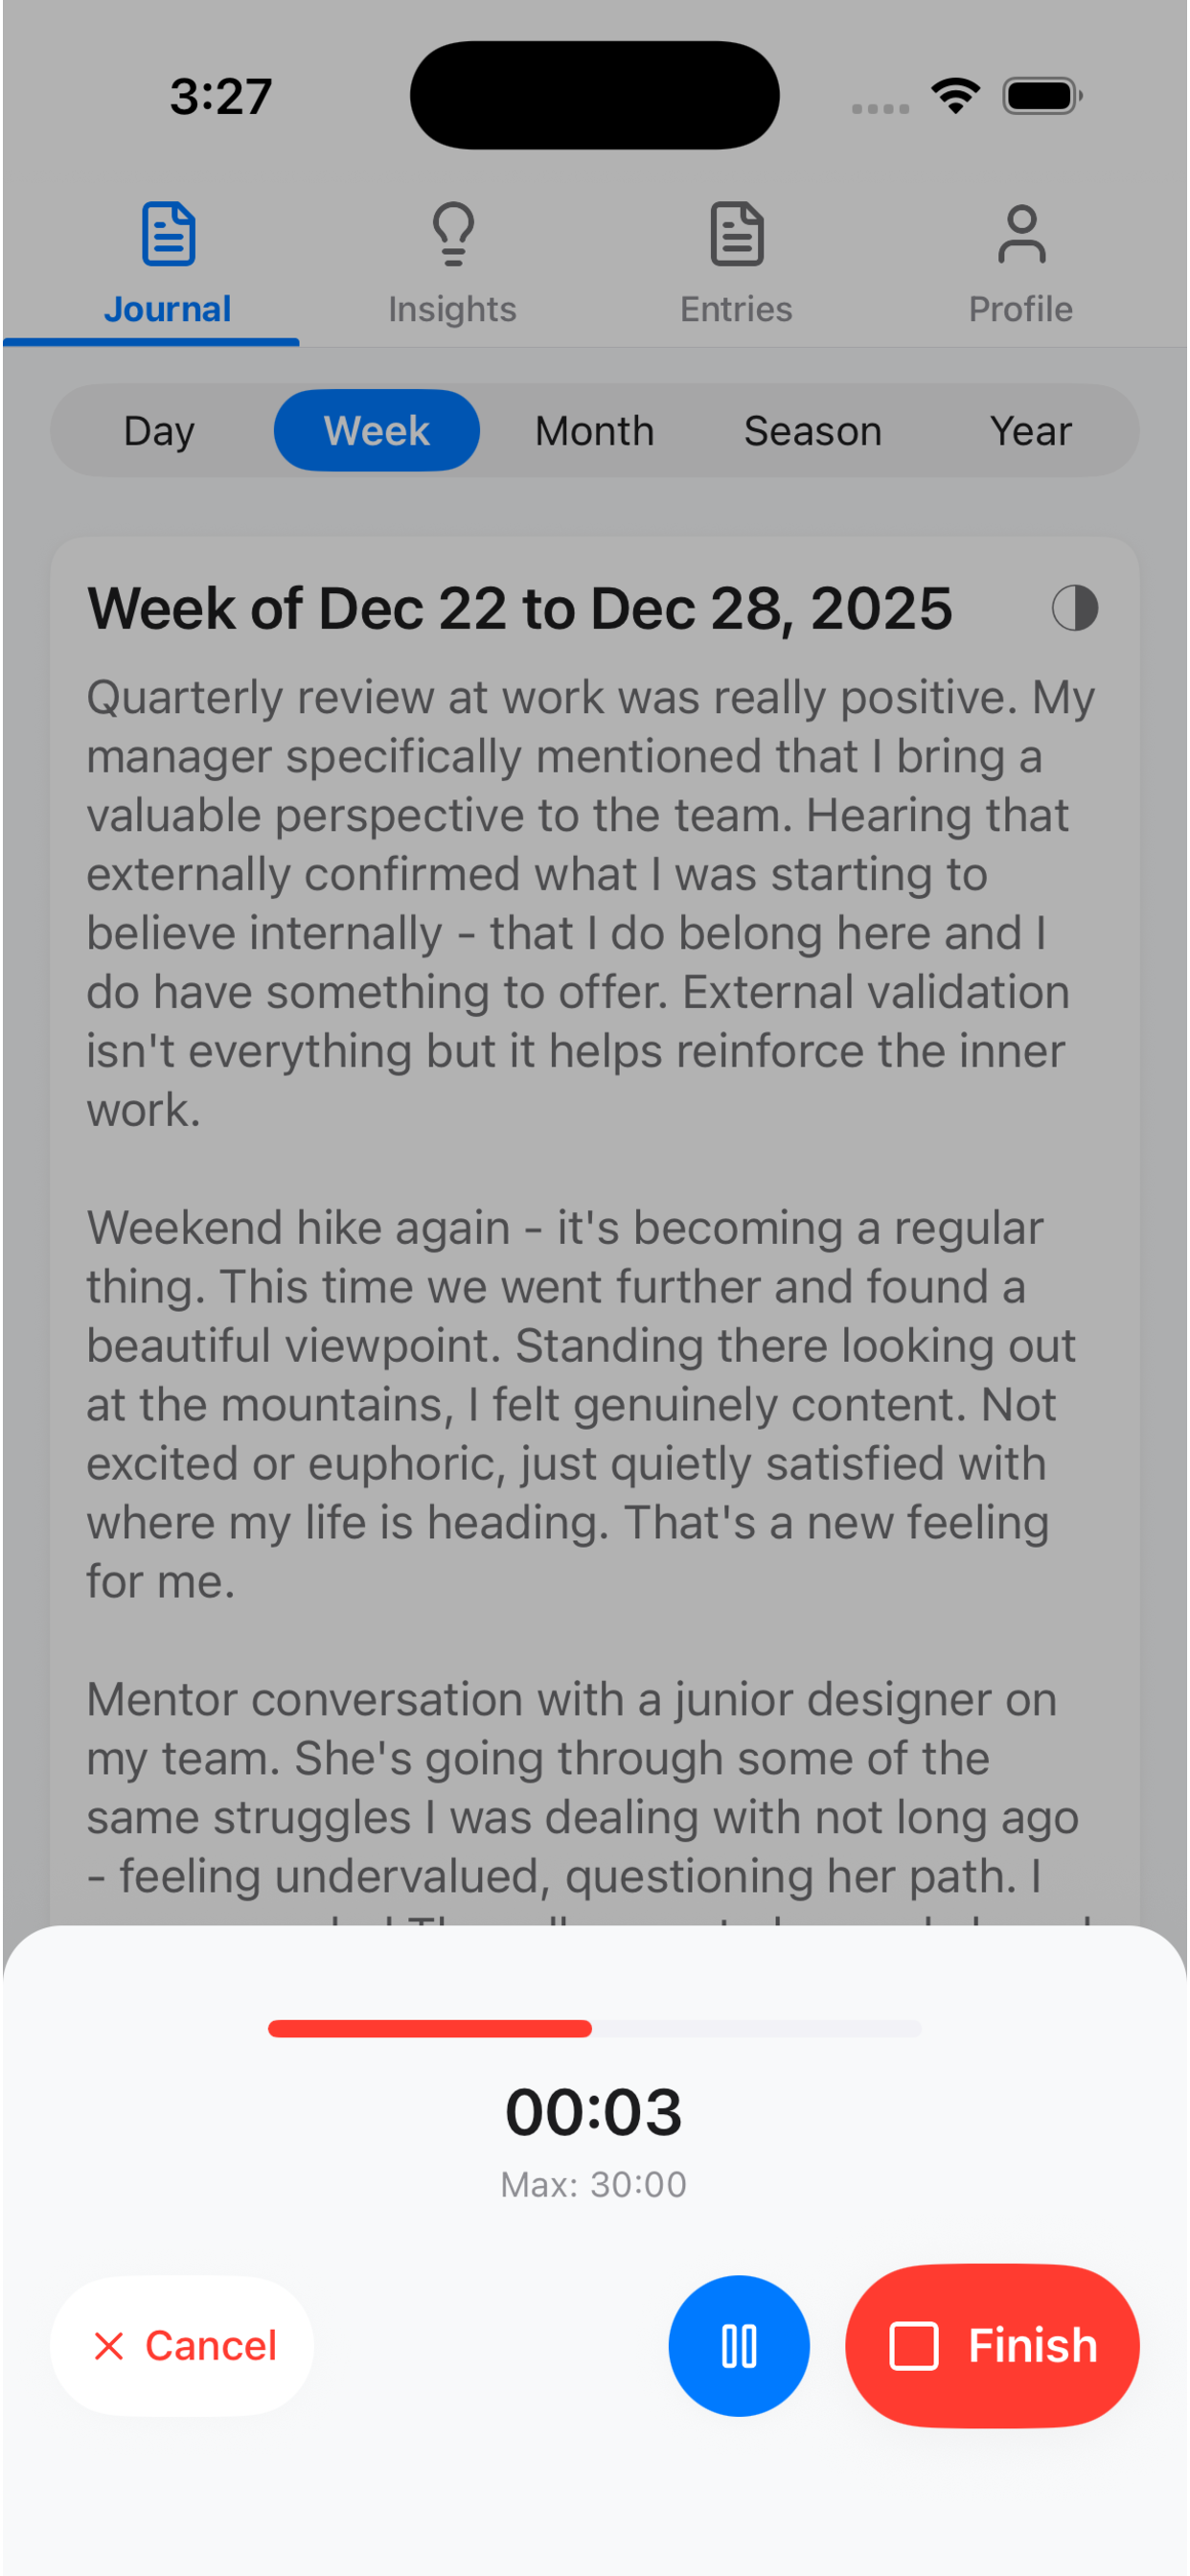This screenshot has width=1190, height=2576.
Task: Select the Week view segment
Action: [x=376, y=431]
